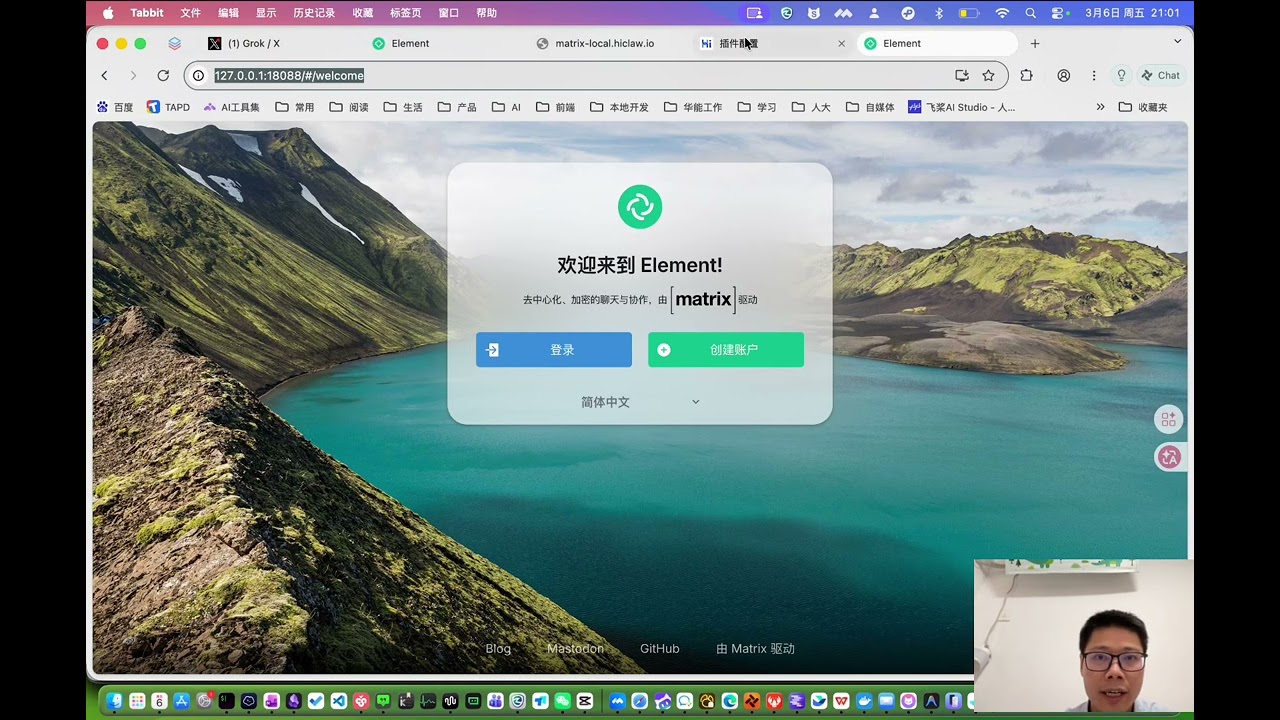Viewport: 1280px width, 720px height.
Task: Open the 文件 menu
Action: 191,13
